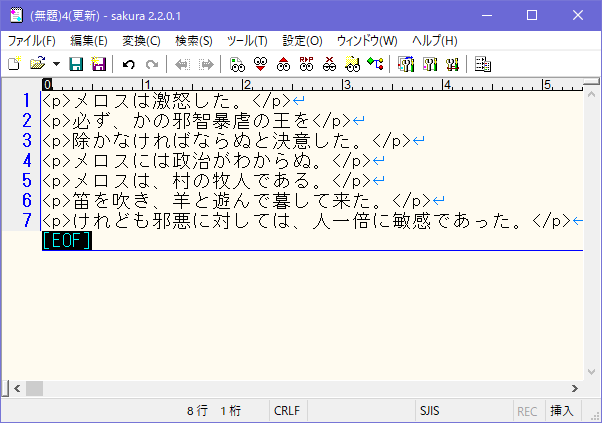Click line number 2 in the gutter
This screenshot has height=423, width=602.
(26, 121)
